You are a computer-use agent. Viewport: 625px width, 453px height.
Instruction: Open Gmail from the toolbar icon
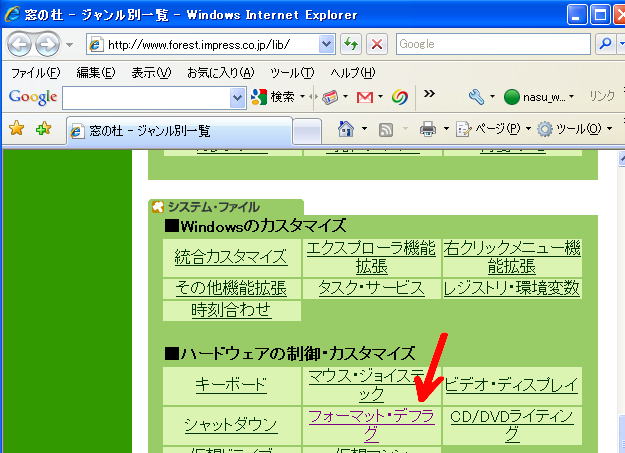click(x=365, y=97)
